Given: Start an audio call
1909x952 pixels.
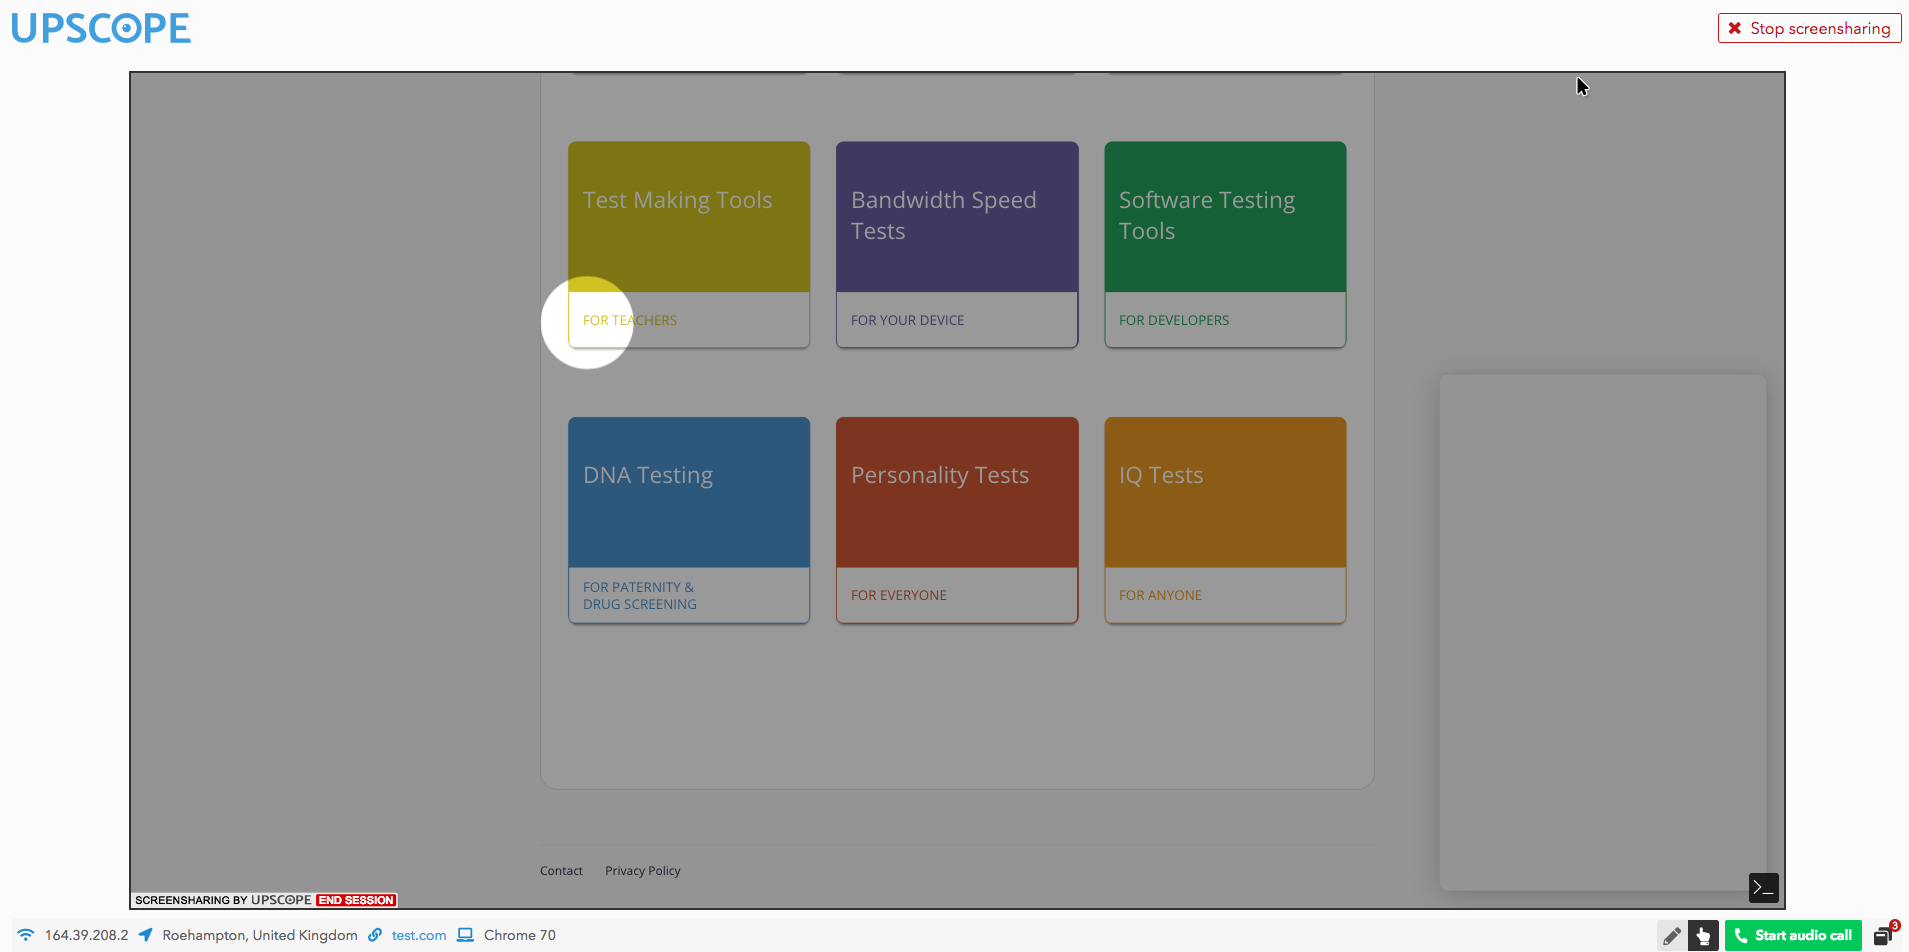Looking at the screenshot, I should pos(1793,936).
